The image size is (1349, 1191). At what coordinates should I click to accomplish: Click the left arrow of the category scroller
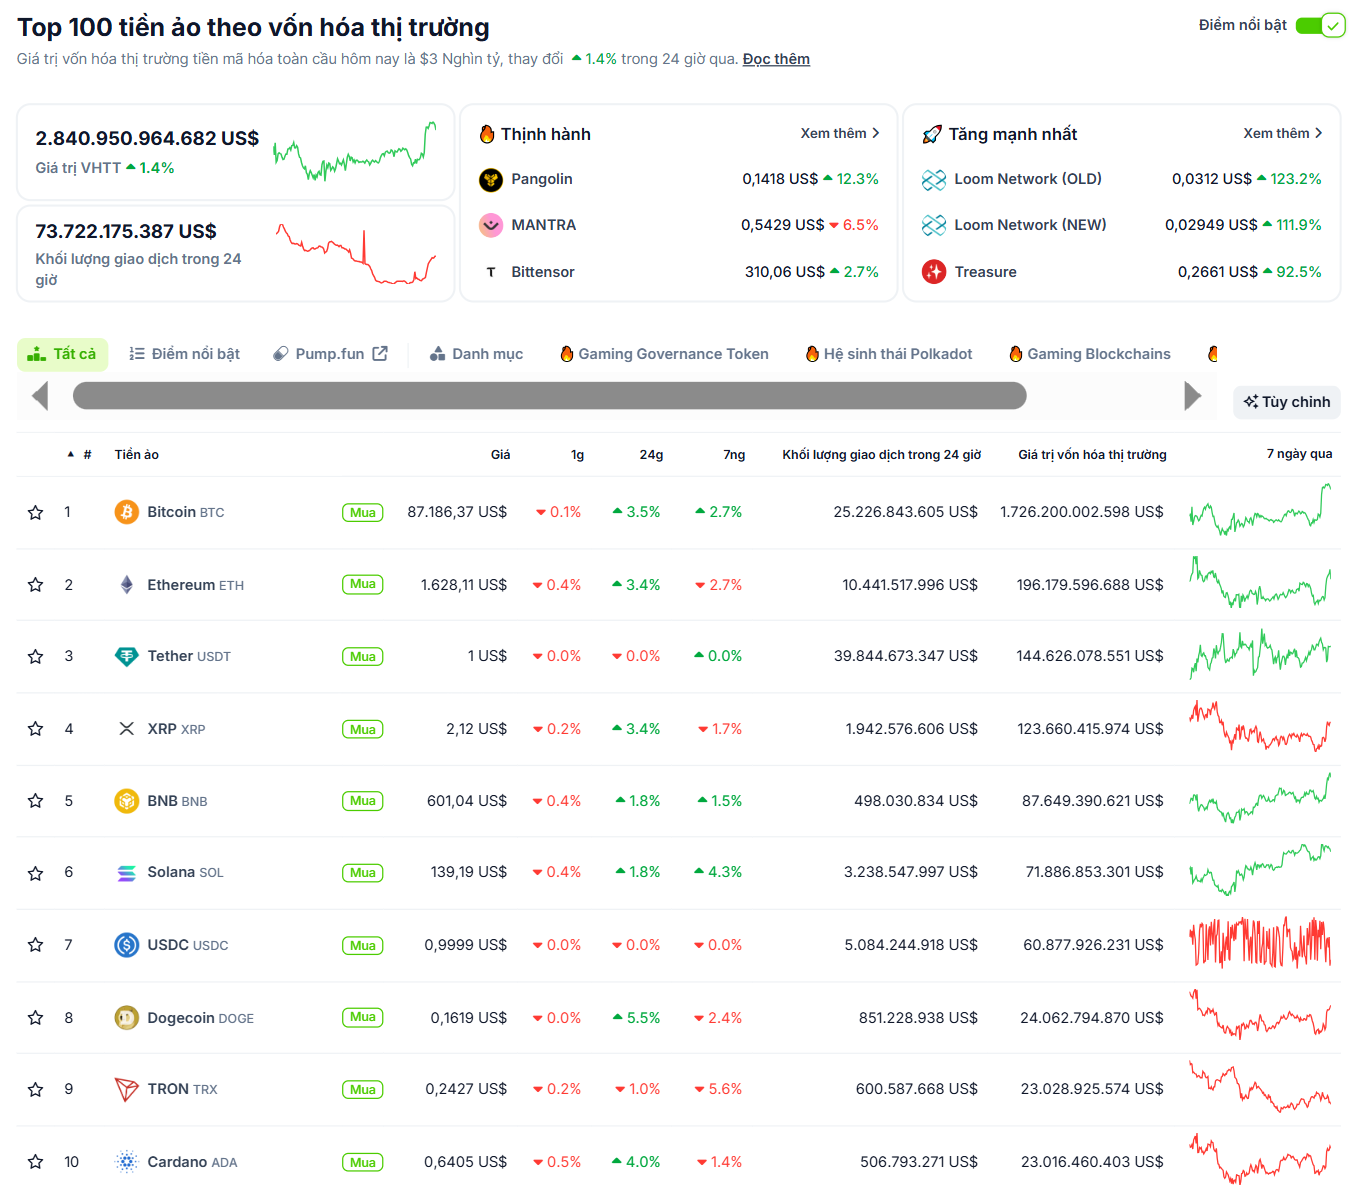click(x=40, y=396)
